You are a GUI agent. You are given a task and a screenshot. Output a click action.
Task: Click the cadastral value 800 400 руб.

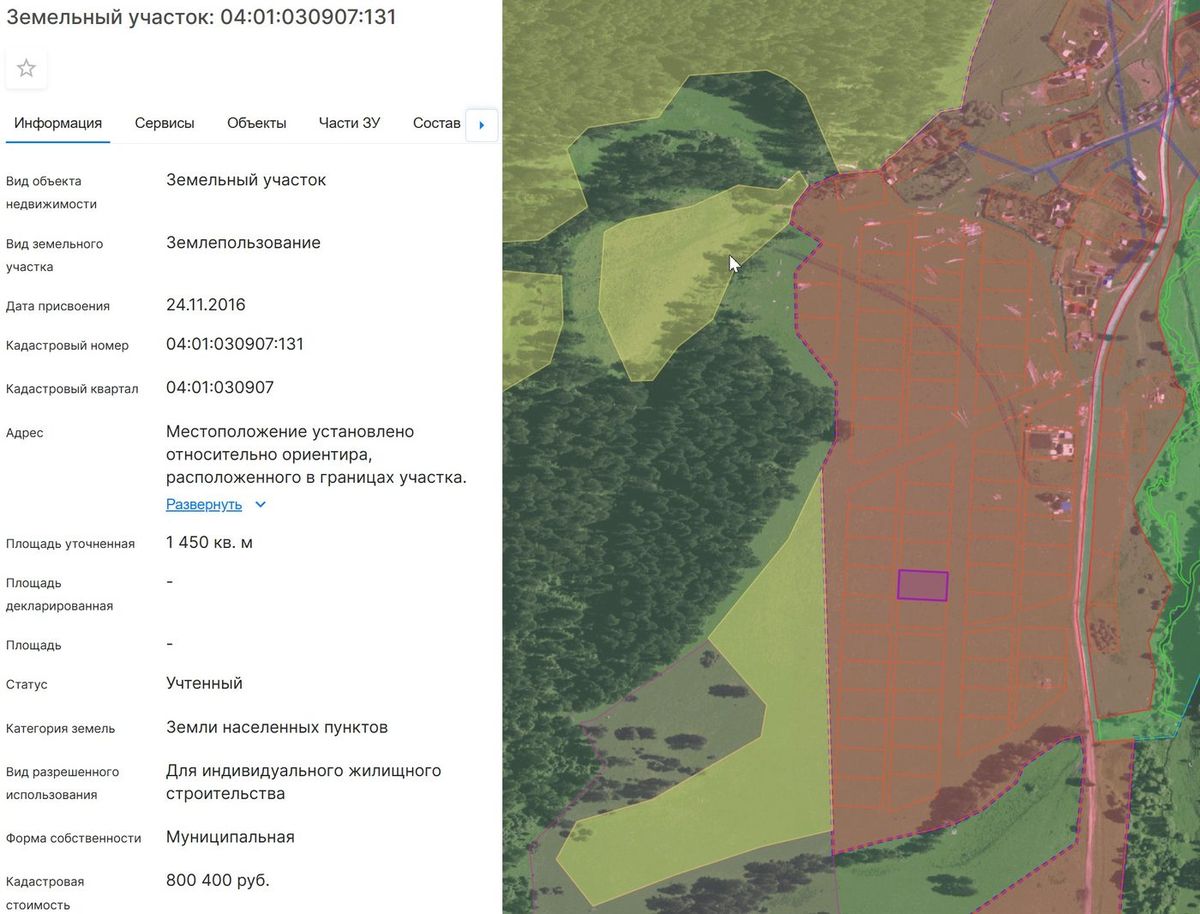[218, 881]
